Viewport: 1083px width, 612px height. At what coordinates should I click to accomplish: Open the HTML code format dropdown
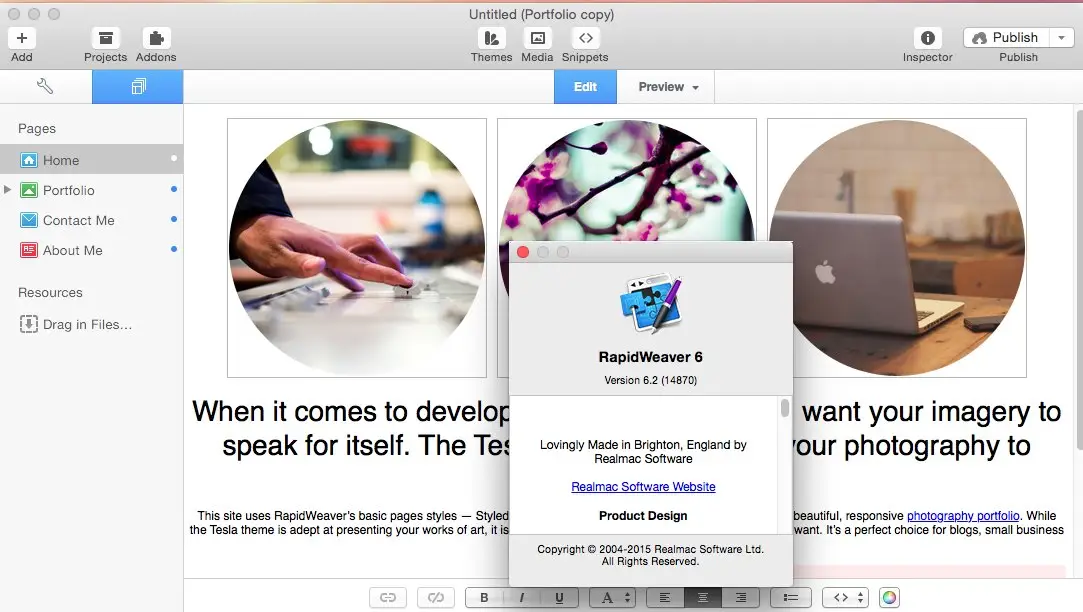click(845, 597)
